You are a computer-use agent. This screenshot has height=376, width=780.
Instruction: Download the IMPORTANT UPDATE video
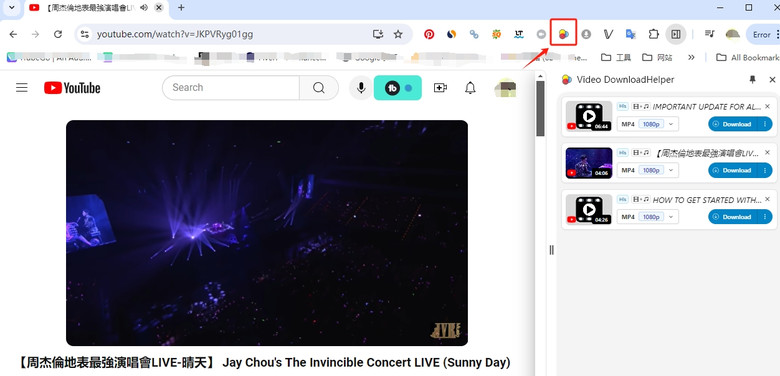coord(732,124)
